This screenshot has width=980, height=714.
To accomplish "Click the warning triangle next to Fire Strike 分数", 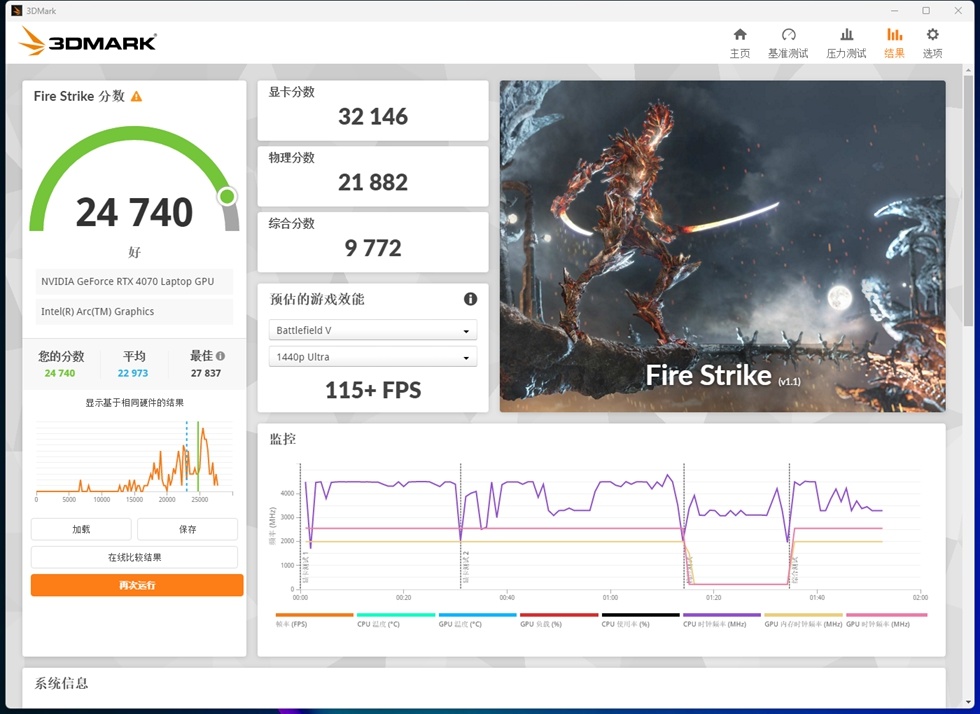I will point(136,96).
